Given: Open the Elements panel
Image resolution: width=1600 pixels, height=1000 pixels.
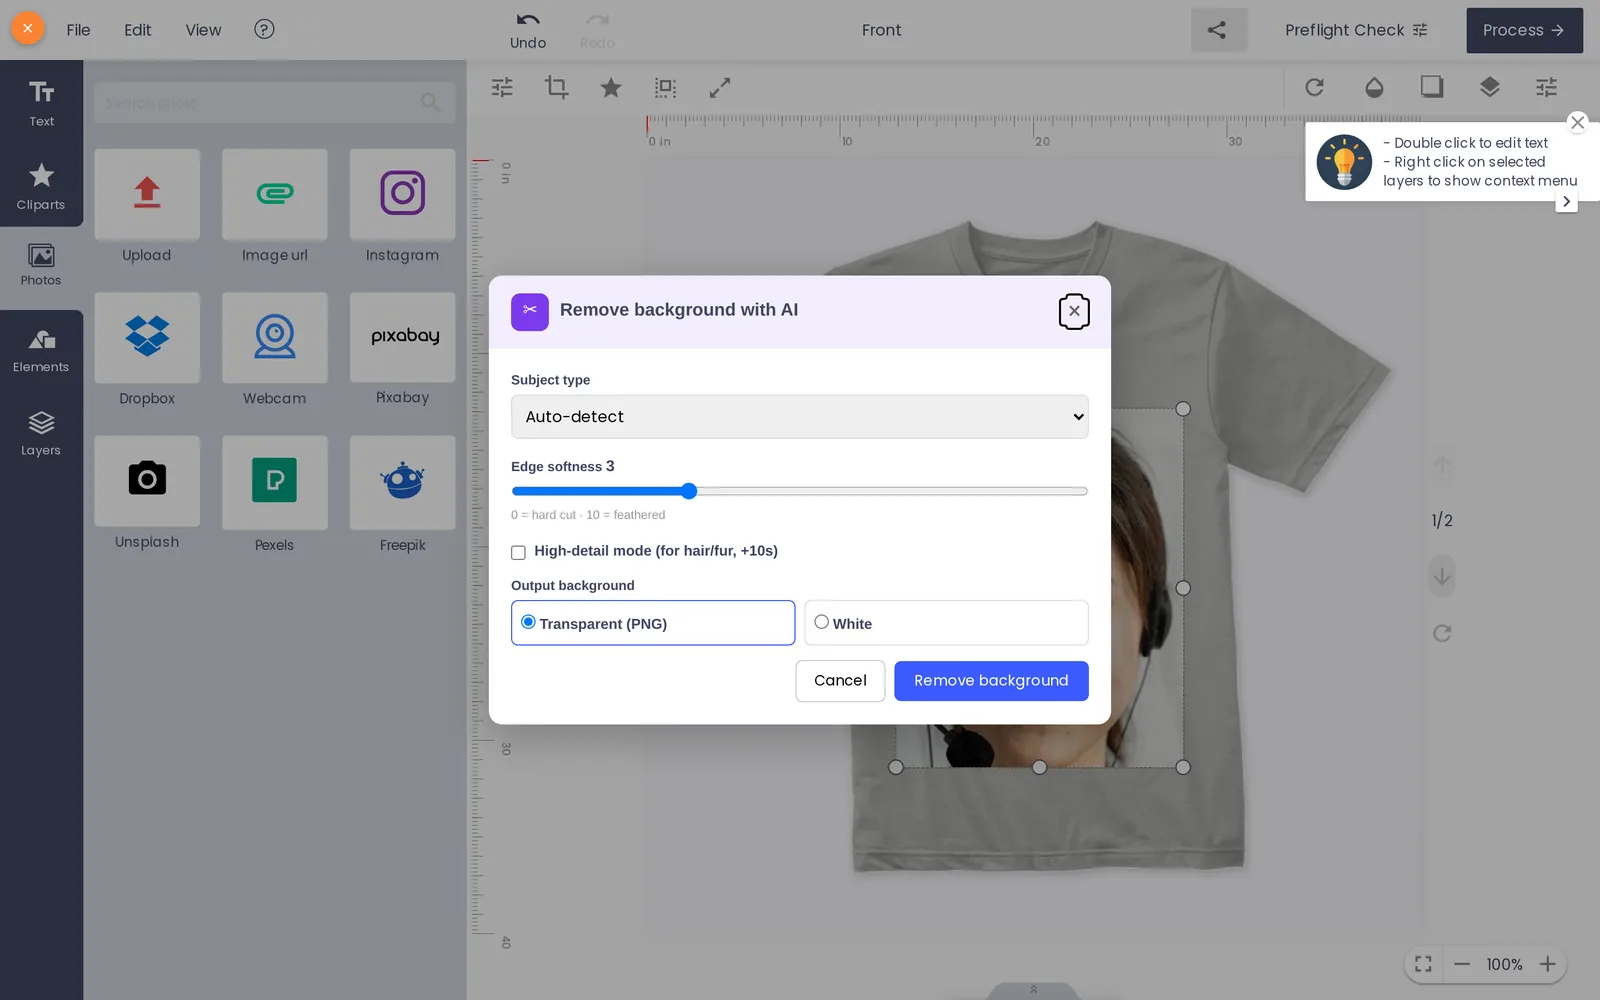Looking at the screenshot, I should point(41,351).
